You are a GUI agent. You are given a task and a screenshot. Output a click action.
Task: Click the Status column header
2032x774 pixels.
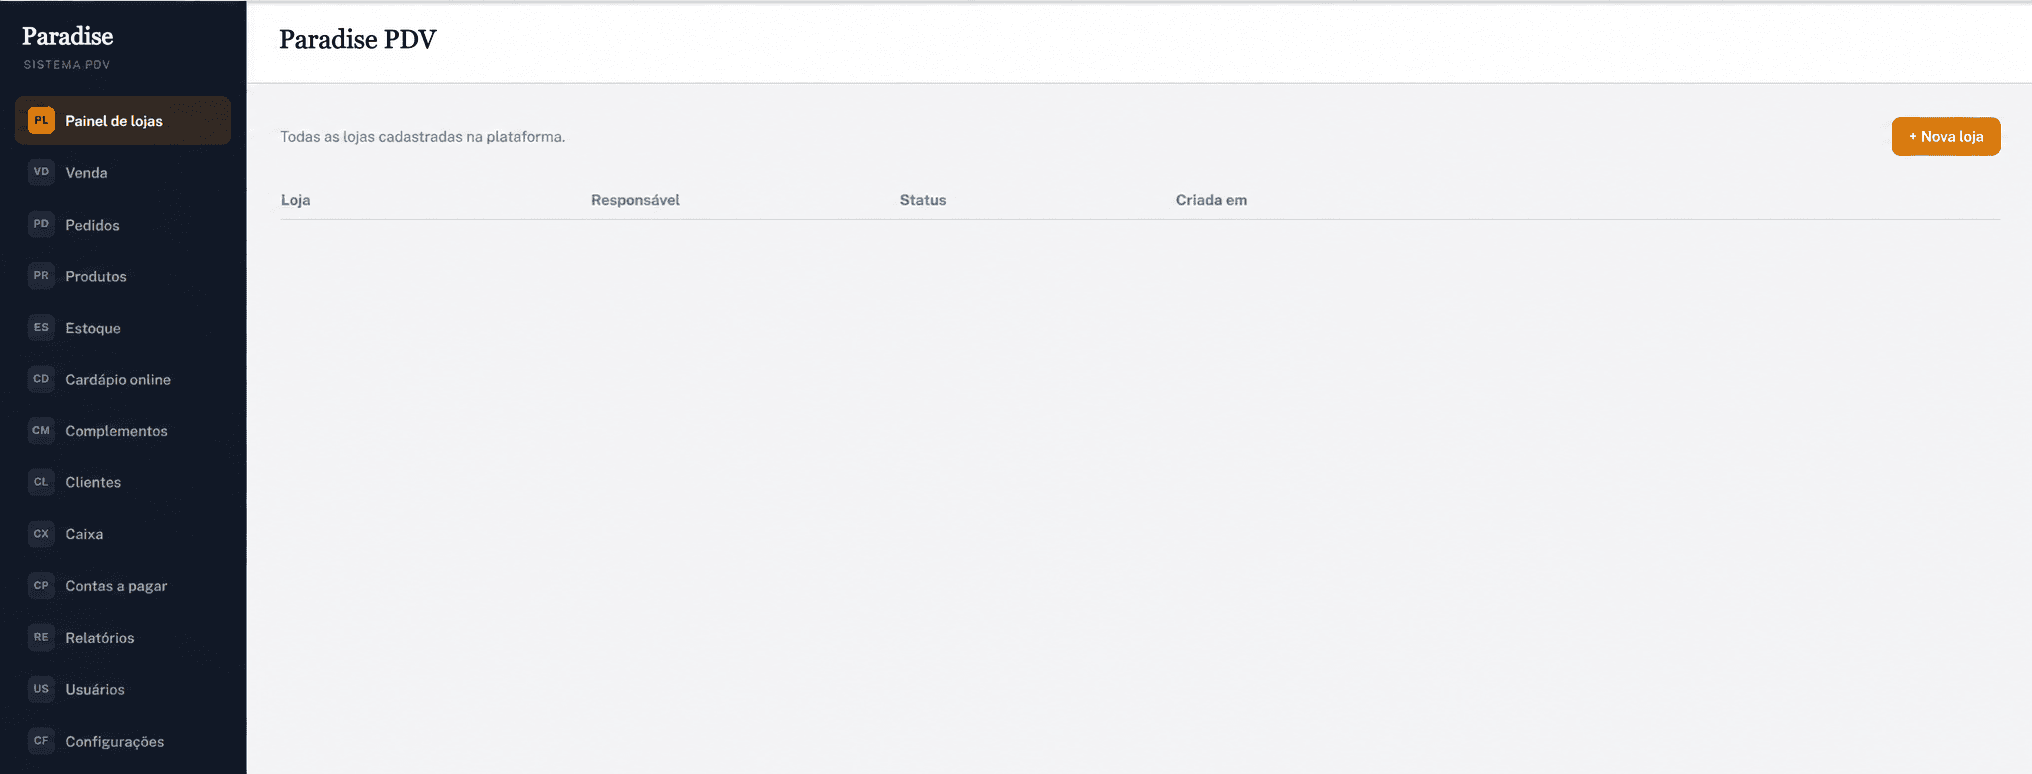click(x=923, y=200)
